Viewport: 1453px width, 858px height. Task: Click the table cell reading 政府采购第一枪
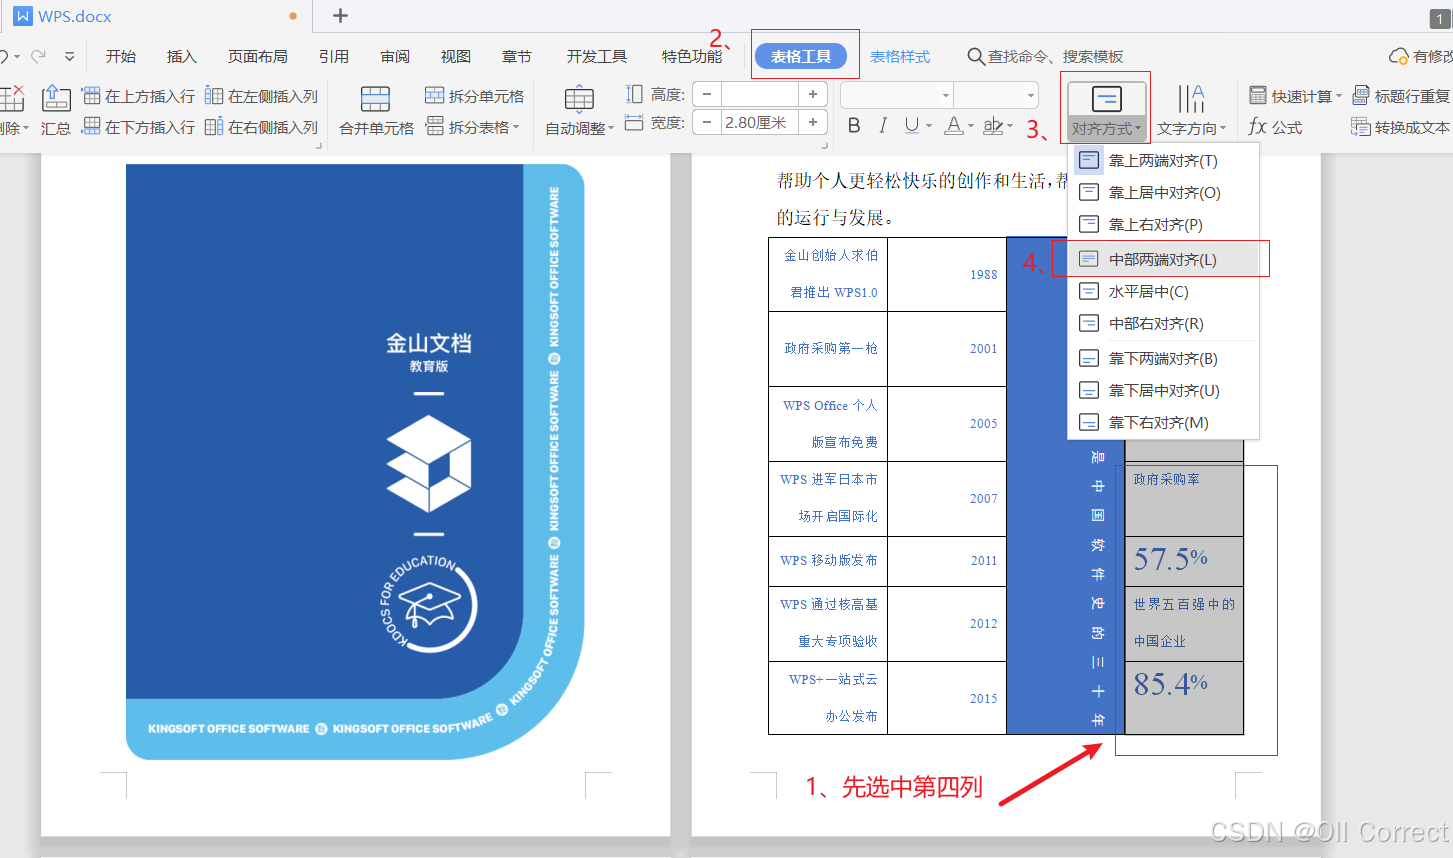[x=828, y=348]
